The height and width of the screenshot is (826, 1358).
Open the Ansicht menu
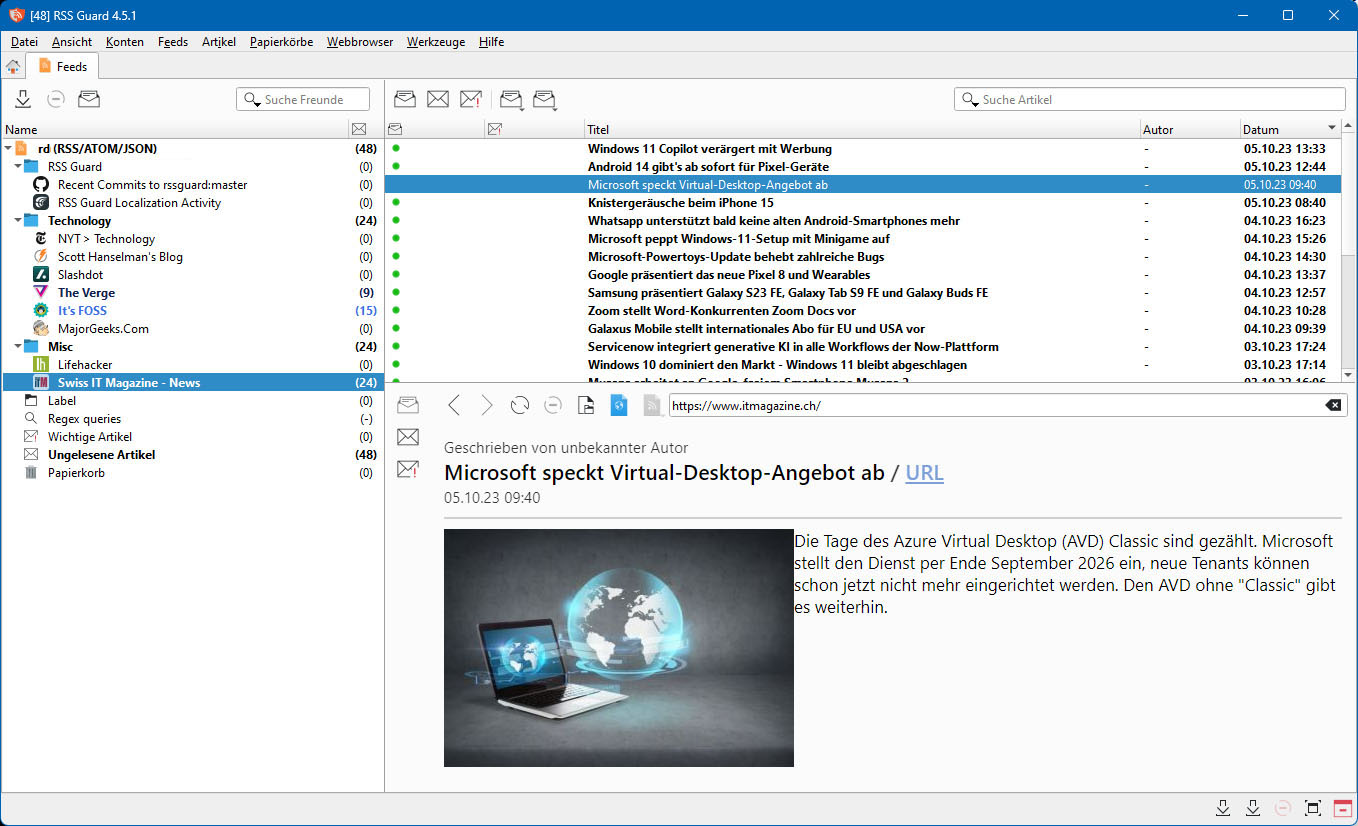[x=72, y=42]
